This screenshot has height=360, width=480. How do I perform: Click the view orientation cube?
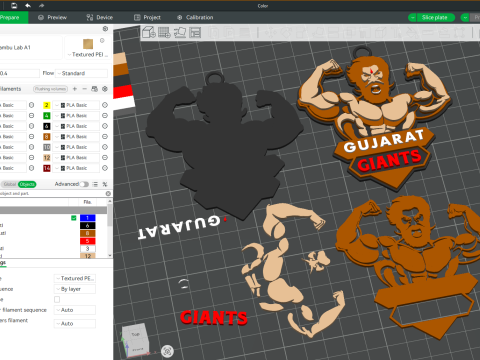pyautogui.click(x=134, y=339)
